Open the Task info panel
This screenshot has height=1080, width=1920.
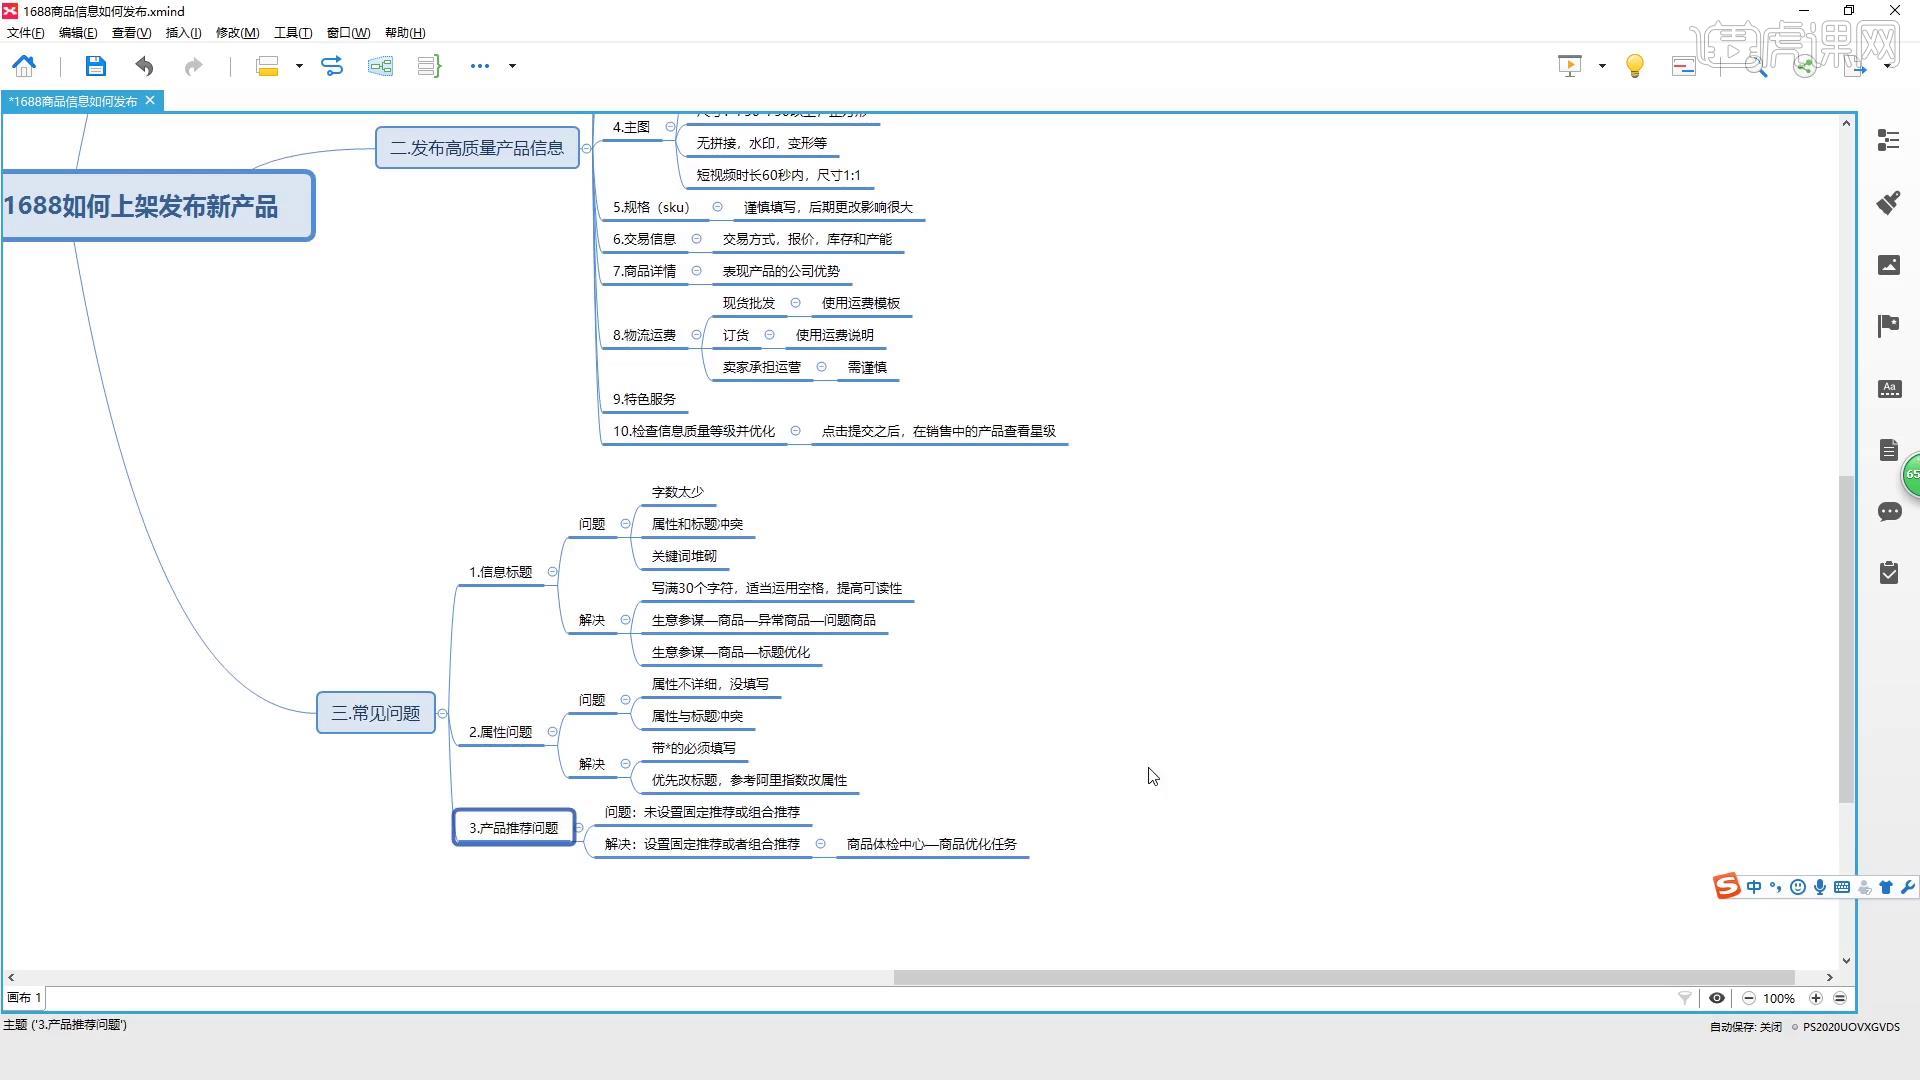coord(1889,573)
